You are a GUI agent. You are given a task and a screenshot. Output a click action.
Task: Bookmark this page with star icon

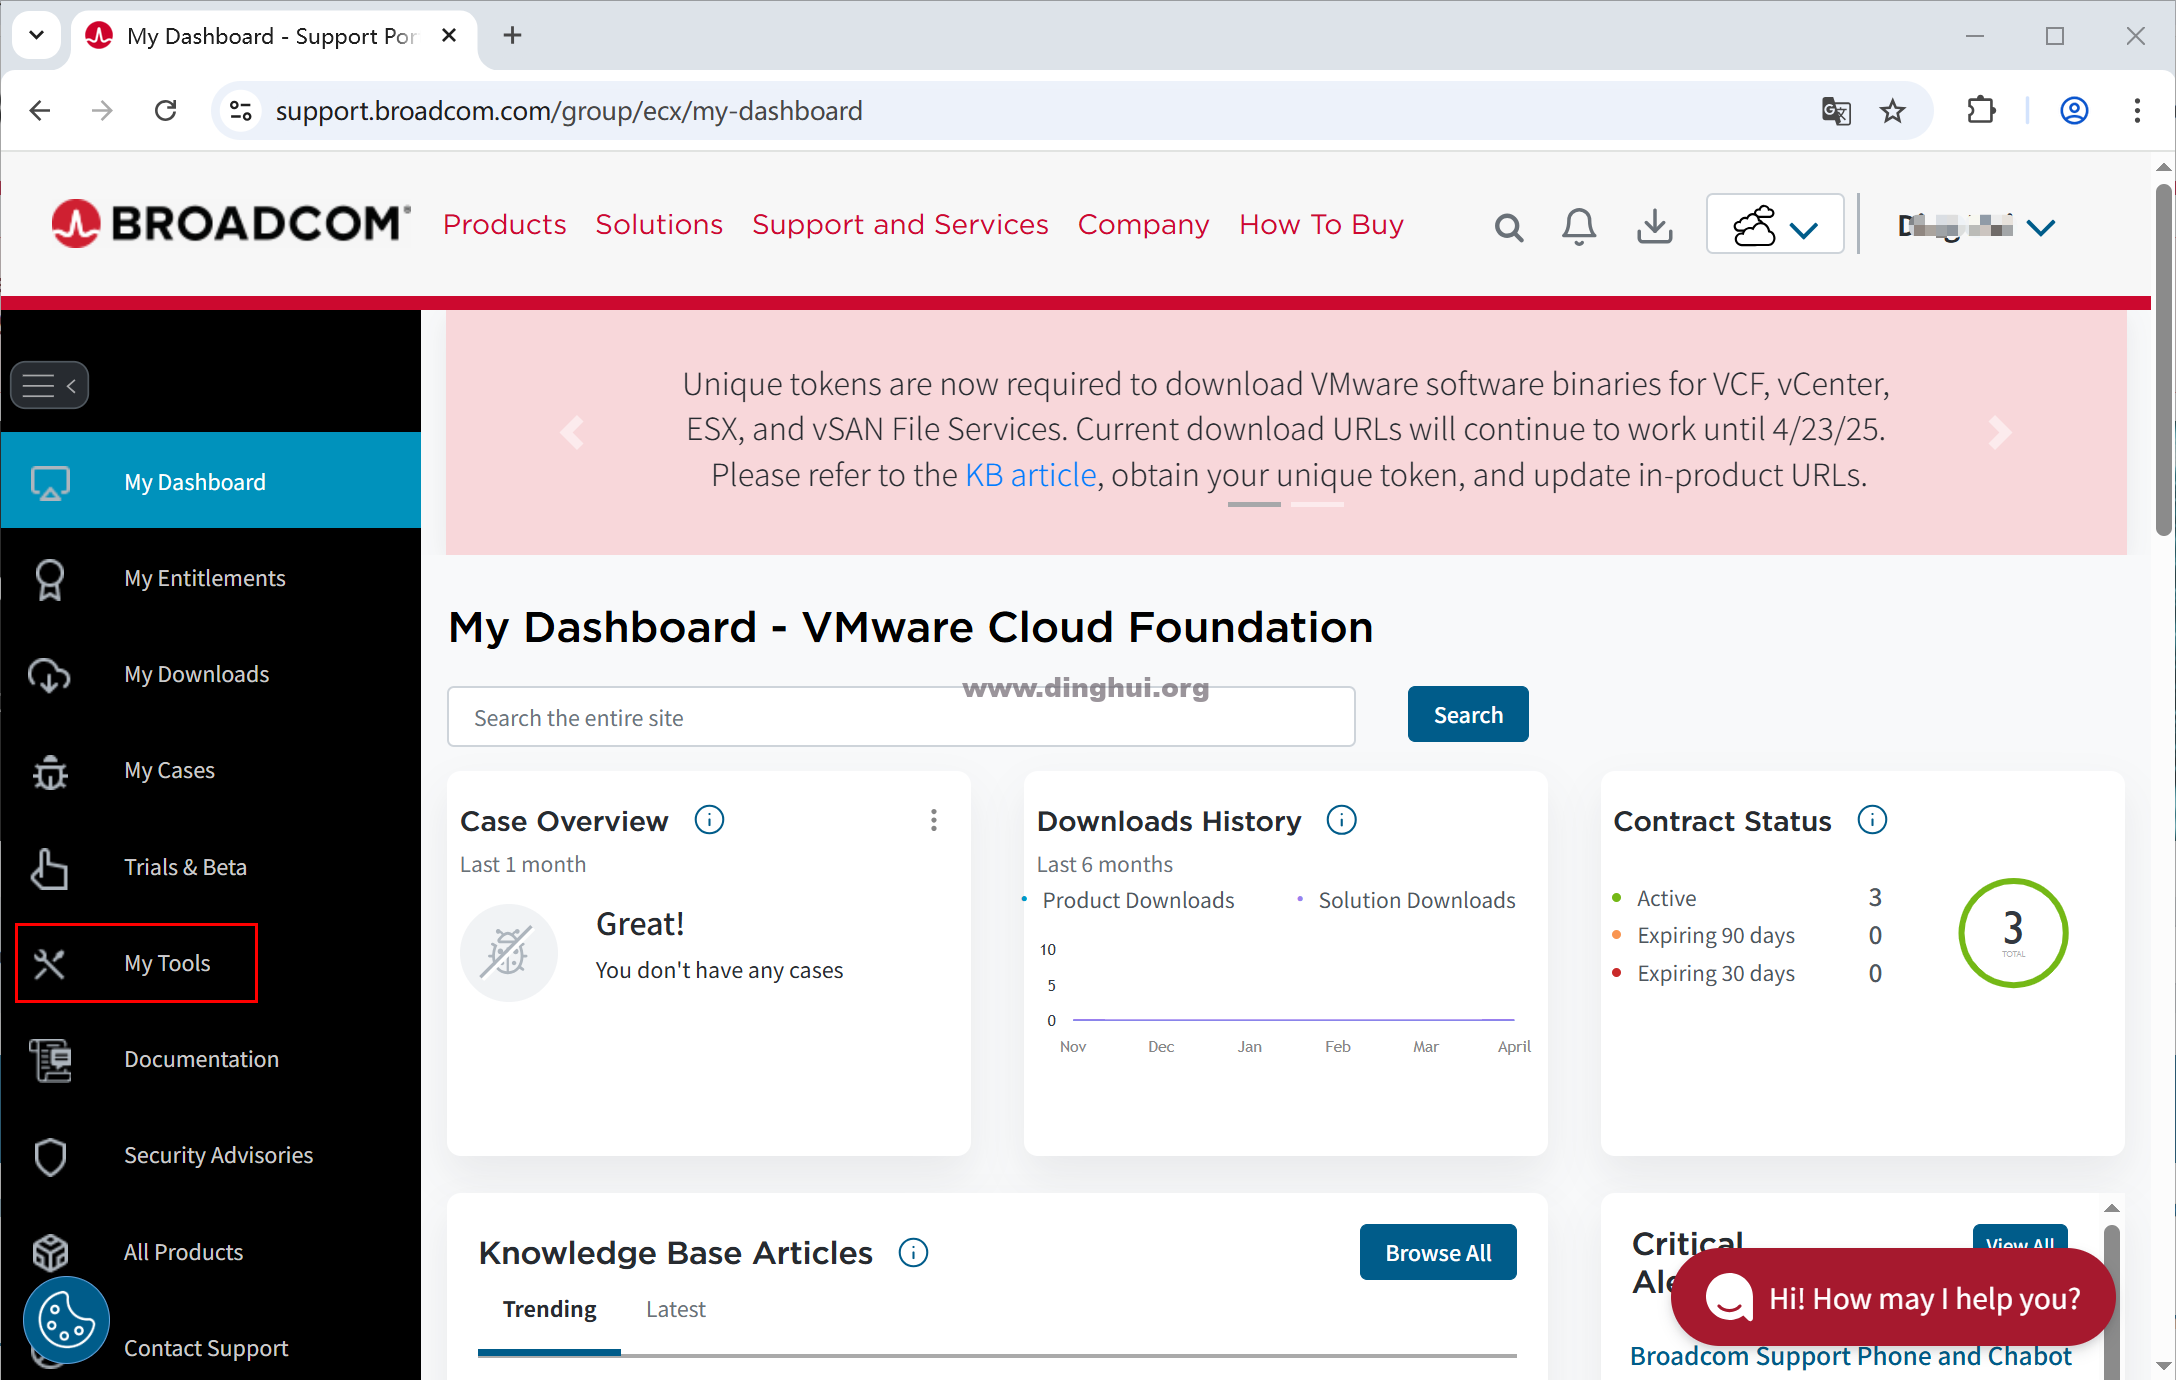point(1892,110)
